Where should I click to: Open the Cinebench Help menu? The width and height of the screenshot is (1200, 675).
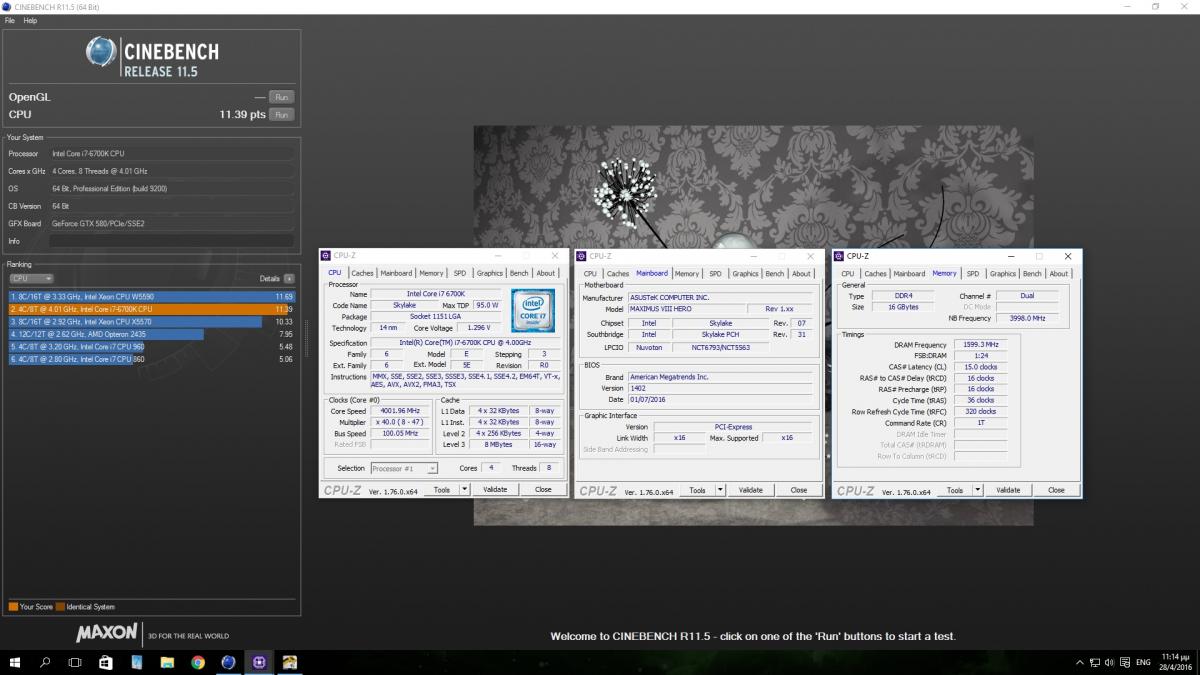[x=30, y=20]
